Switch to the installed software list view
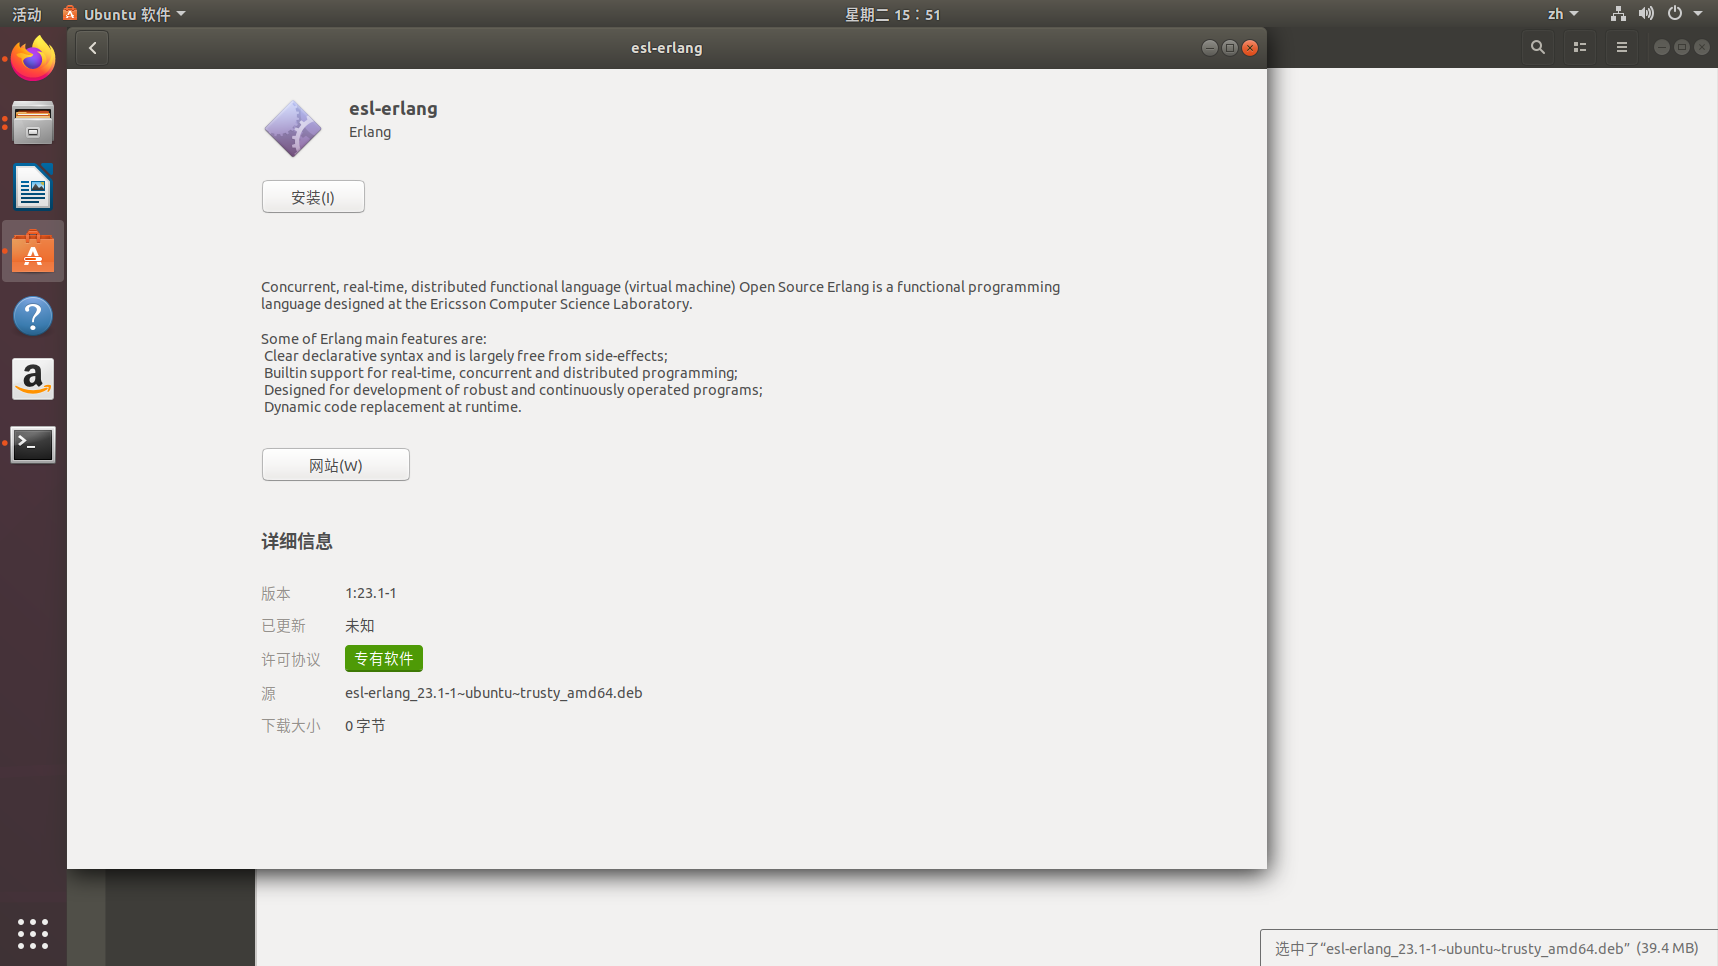 (1579, 47)
